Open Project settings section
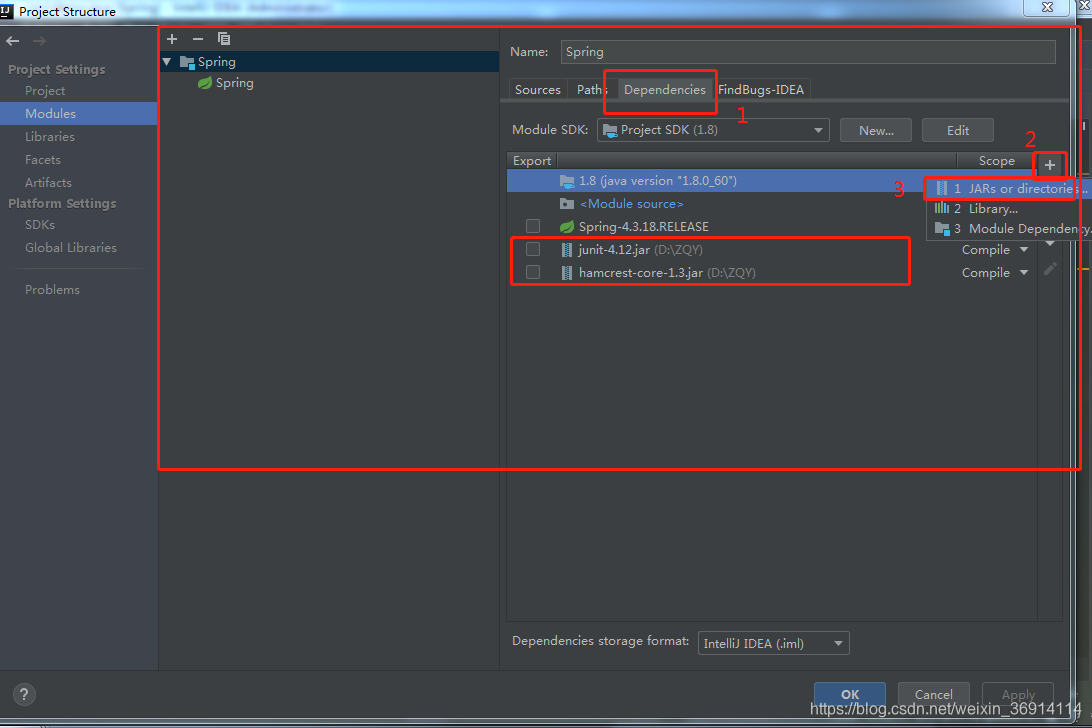This screenshot has height=728, width=1092. tap(45, 91)
